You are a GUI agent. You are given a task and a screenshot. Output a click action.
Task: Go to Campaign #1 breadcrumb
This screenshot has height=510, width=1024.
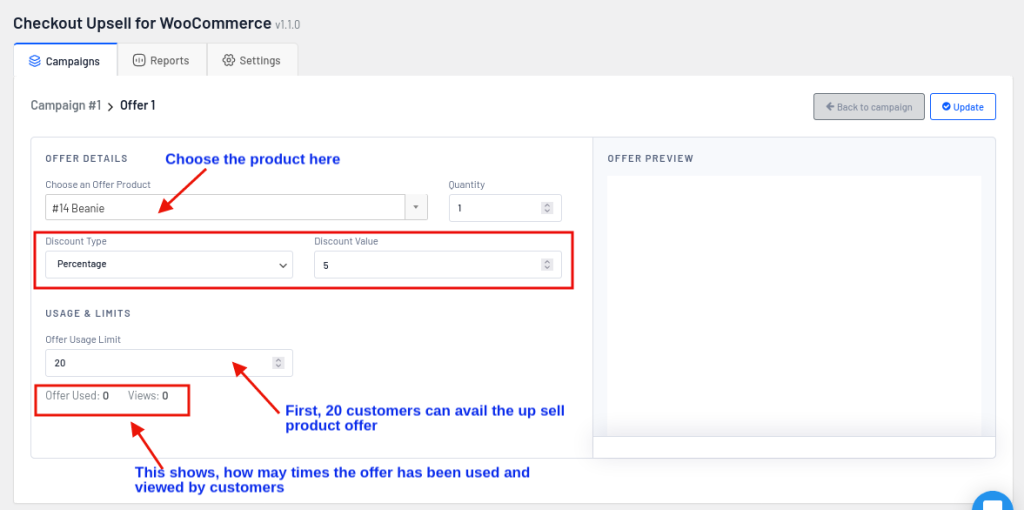point(66,105)
